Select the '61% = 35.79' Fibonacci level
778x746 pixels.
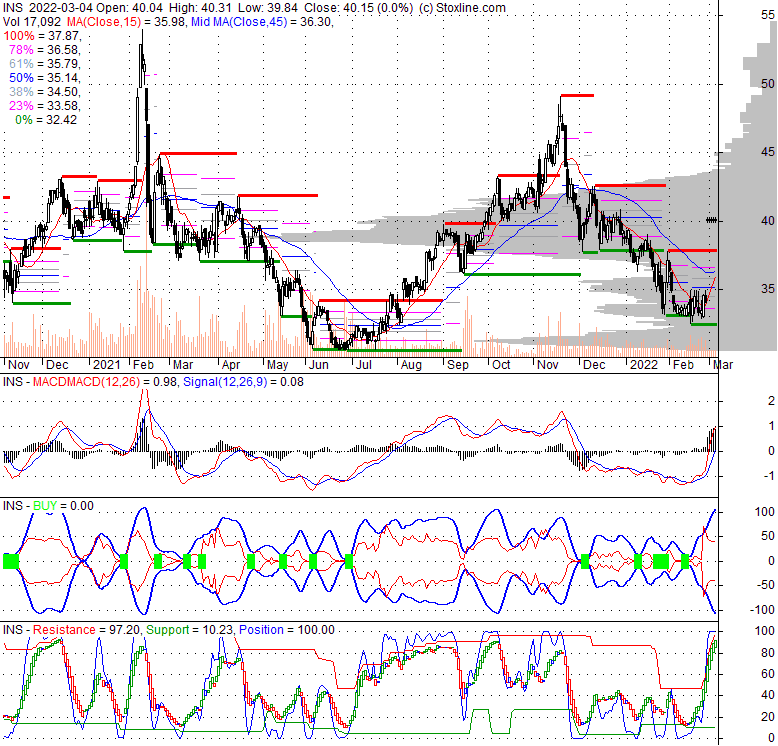[45, 63]
